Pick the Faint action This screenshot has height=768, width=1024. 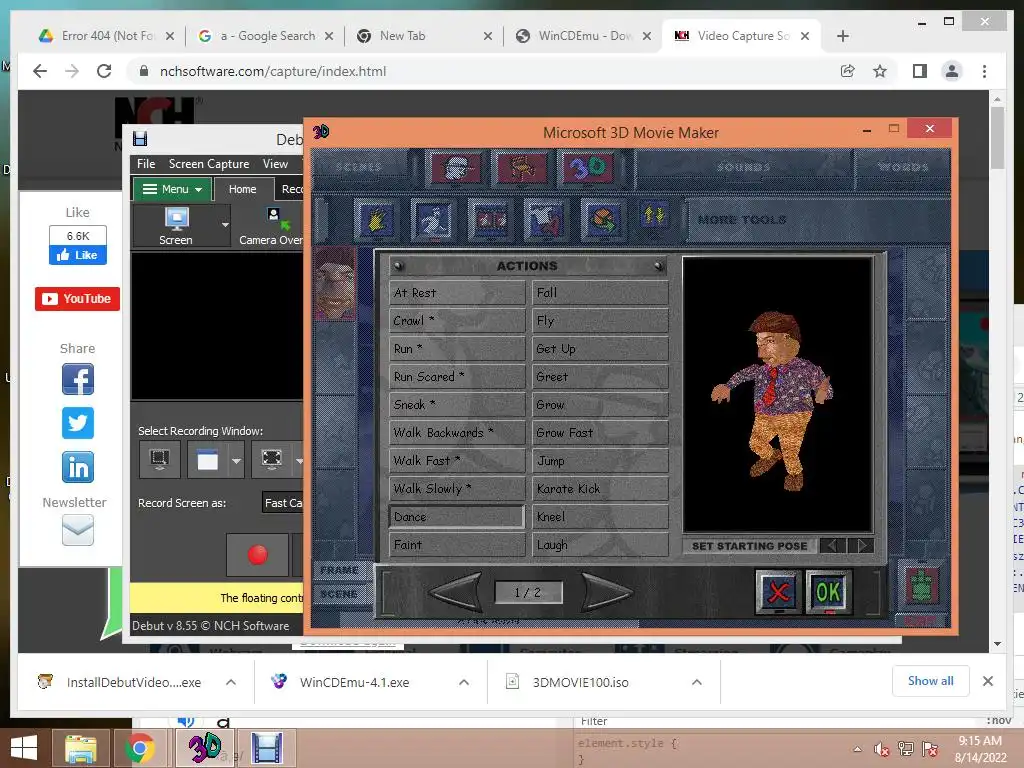pos(456,545)
